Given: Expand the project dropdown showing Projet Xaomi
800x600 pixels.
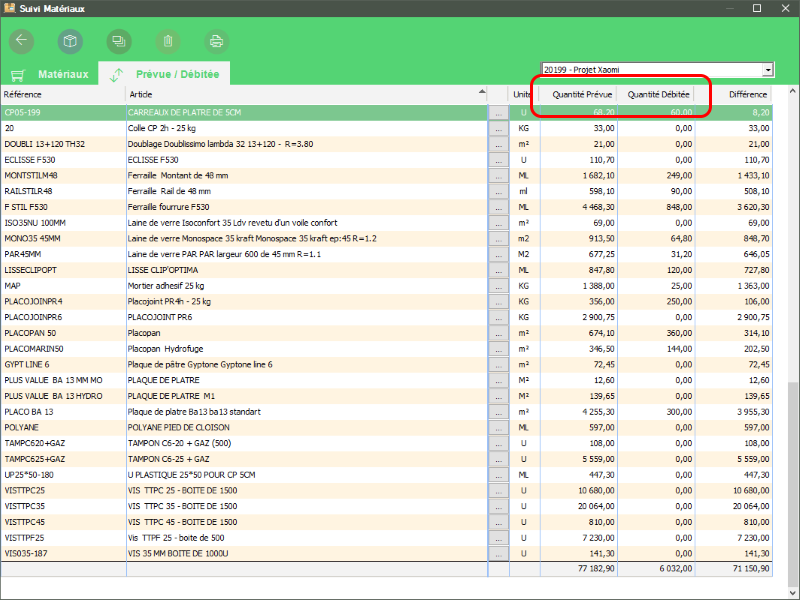Looking at the screenshot, I should (x=768, y=70).
